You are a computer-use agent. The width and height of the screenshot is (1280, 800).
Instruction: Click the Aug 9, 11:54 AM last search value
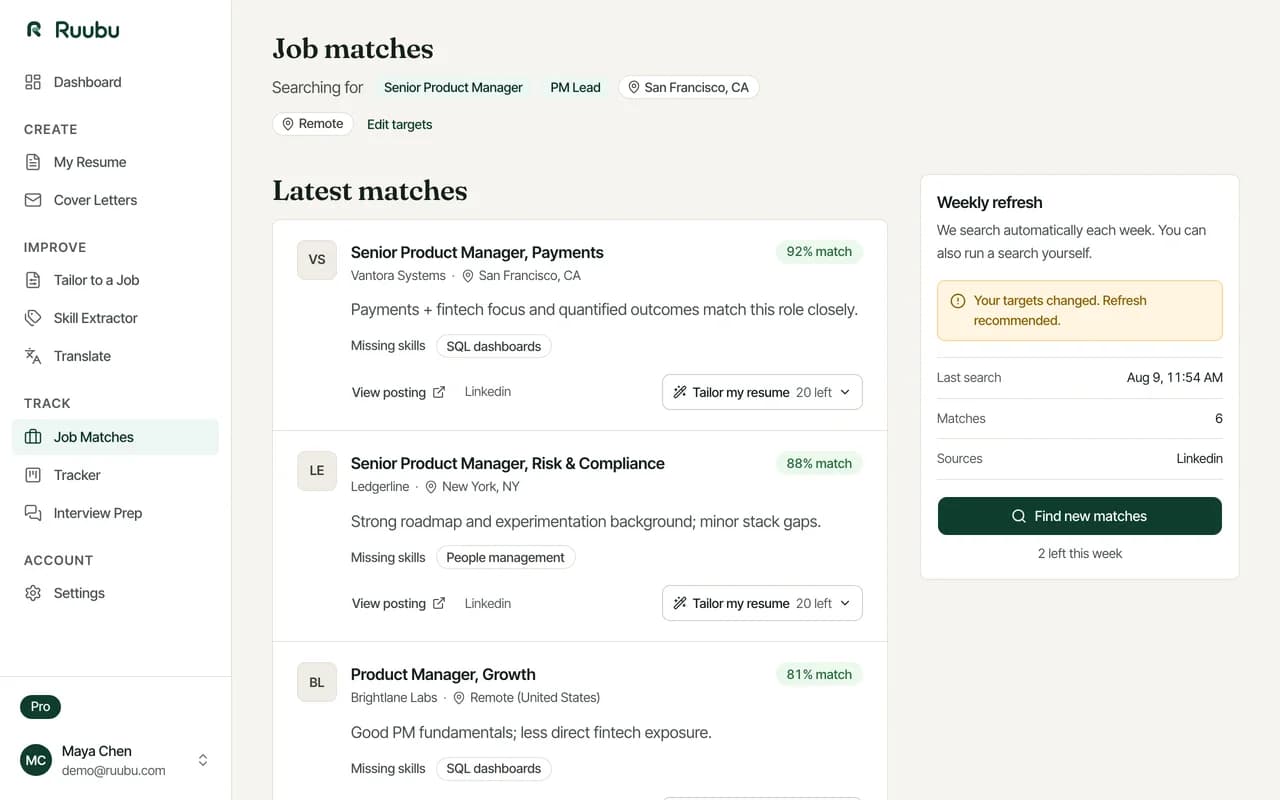[1174, 377]
